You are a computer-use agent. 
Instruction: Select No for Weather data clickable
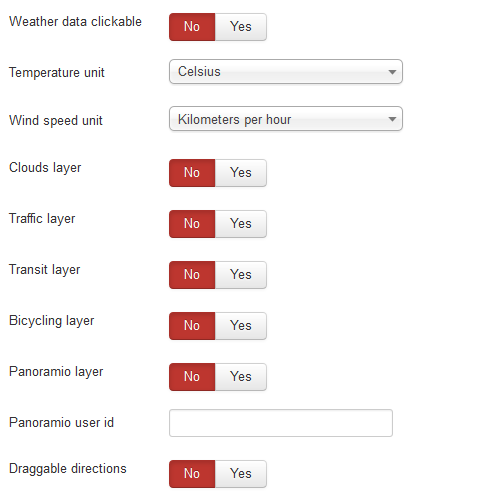(x=192, y=27)
